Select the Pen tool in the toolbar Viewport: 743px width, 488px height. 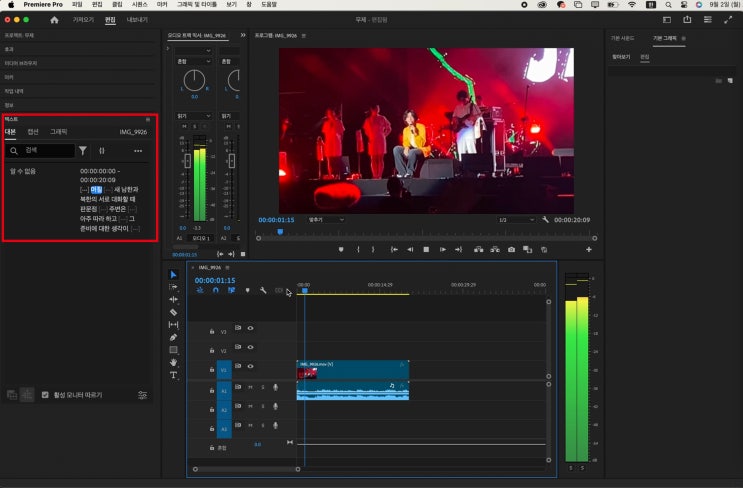(x=173, y=337)
